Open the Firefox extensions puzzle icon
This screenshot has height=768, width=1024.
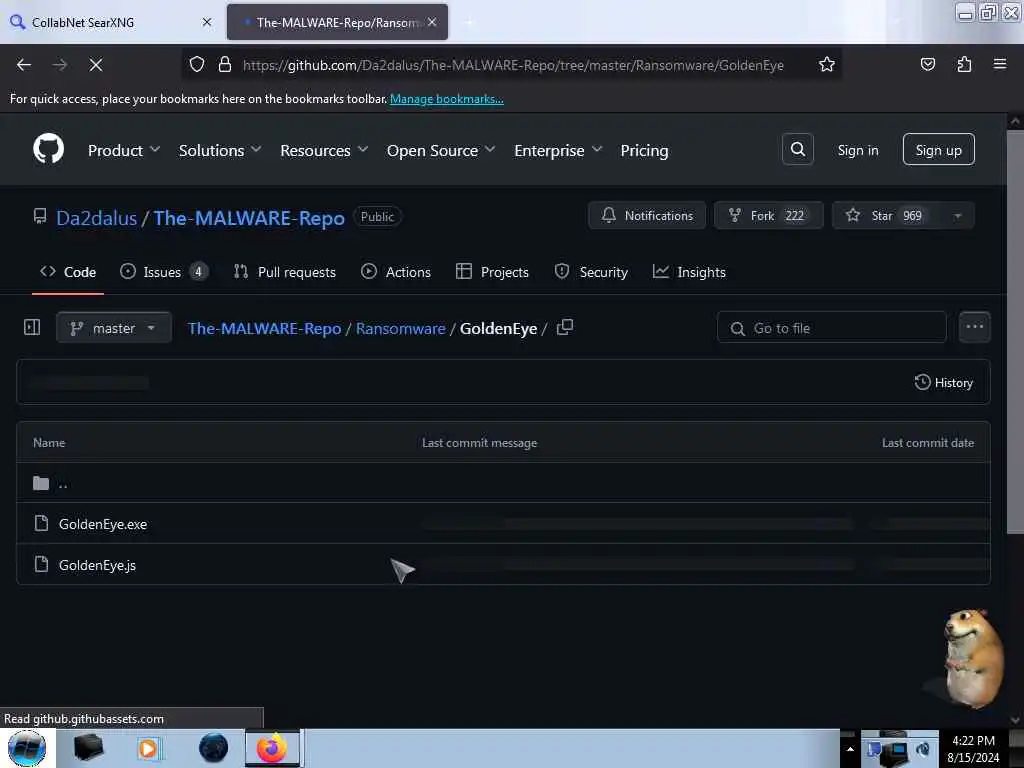coord(964,65)
